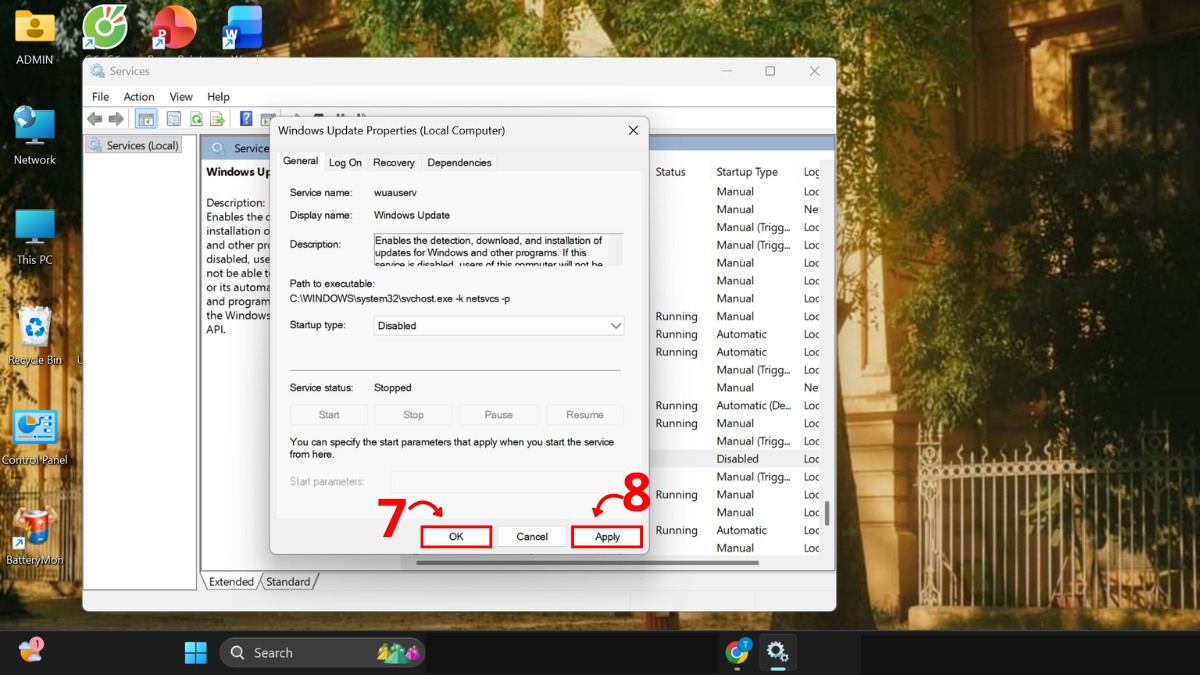Click the Back navigation arrow in Services toolbar
This screenshot has height=675, width=1200.
94,118
